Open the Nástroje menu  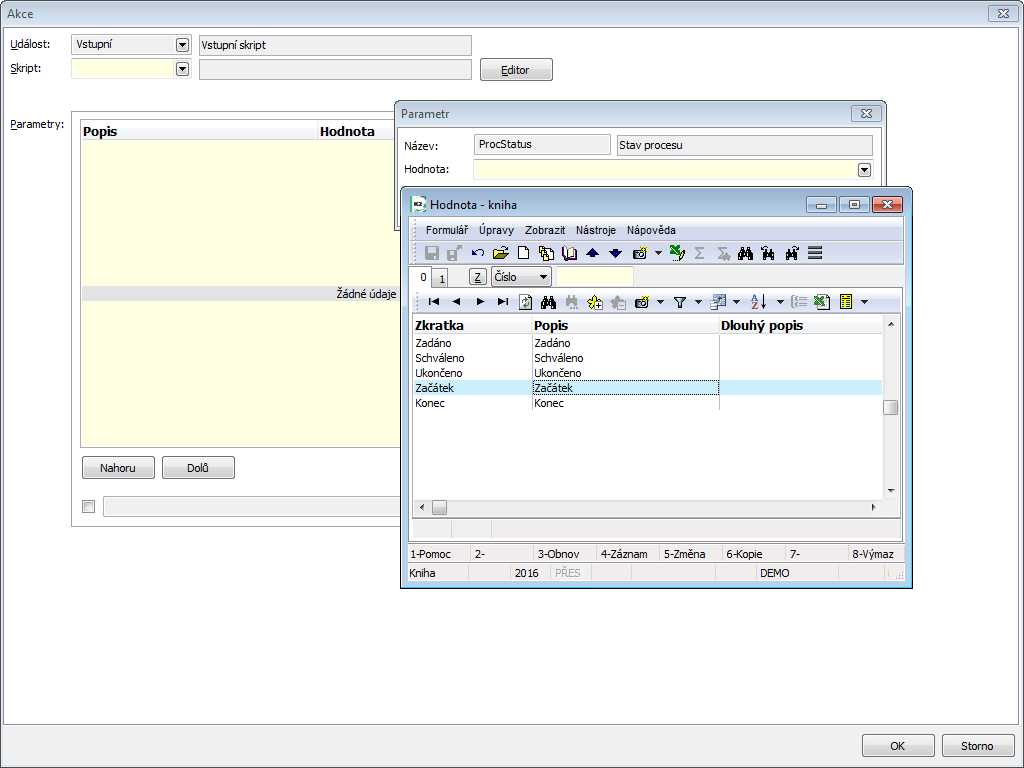click(x=596, y=230)
